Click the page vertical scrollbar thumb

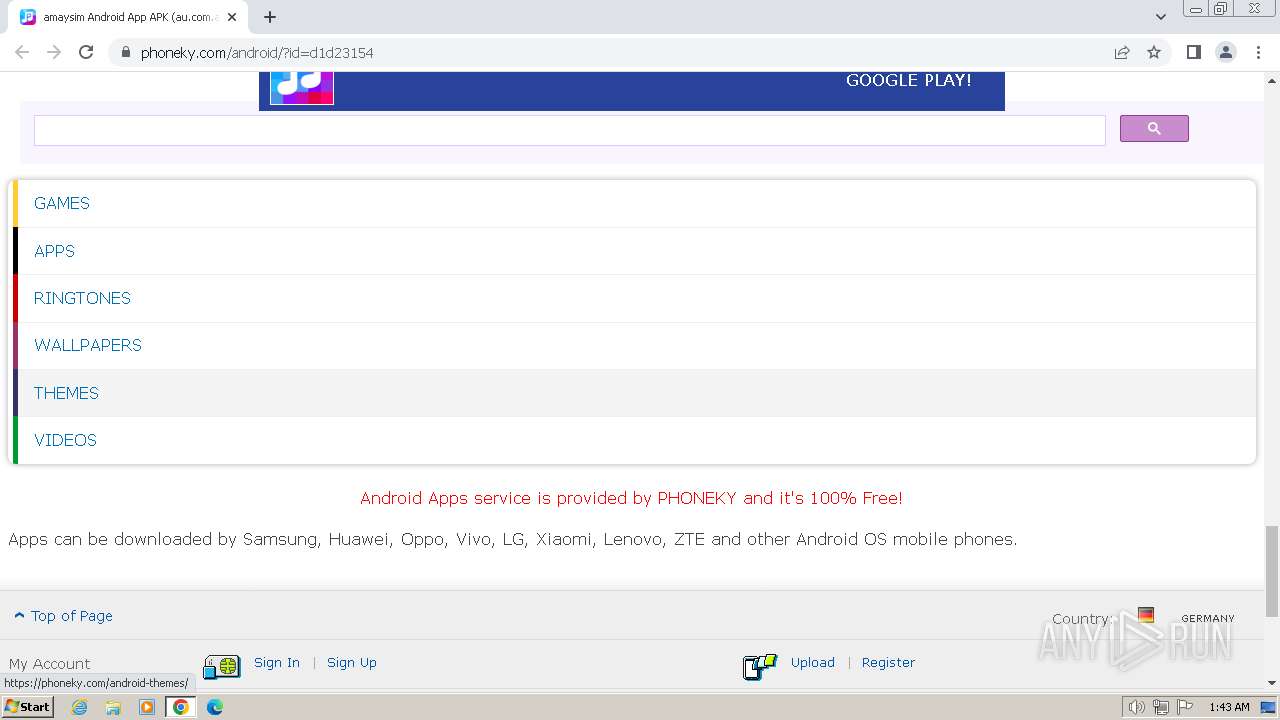(1272, 570)
